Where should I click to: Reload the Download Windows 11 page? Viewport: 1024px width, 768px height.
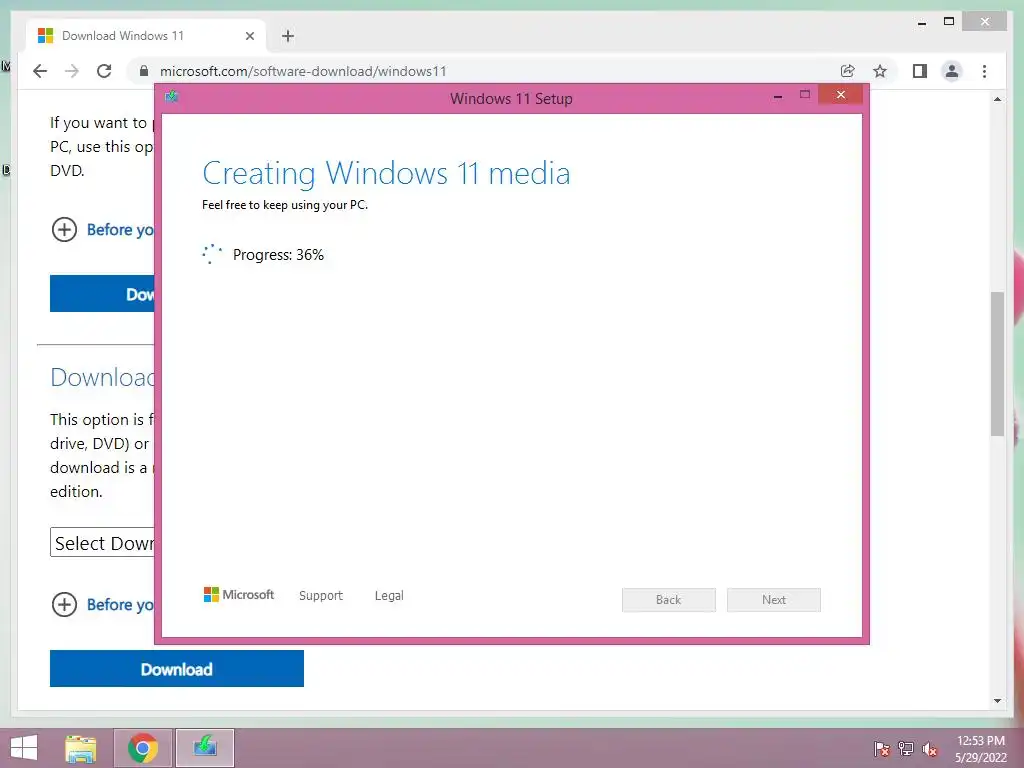(104, 71)
